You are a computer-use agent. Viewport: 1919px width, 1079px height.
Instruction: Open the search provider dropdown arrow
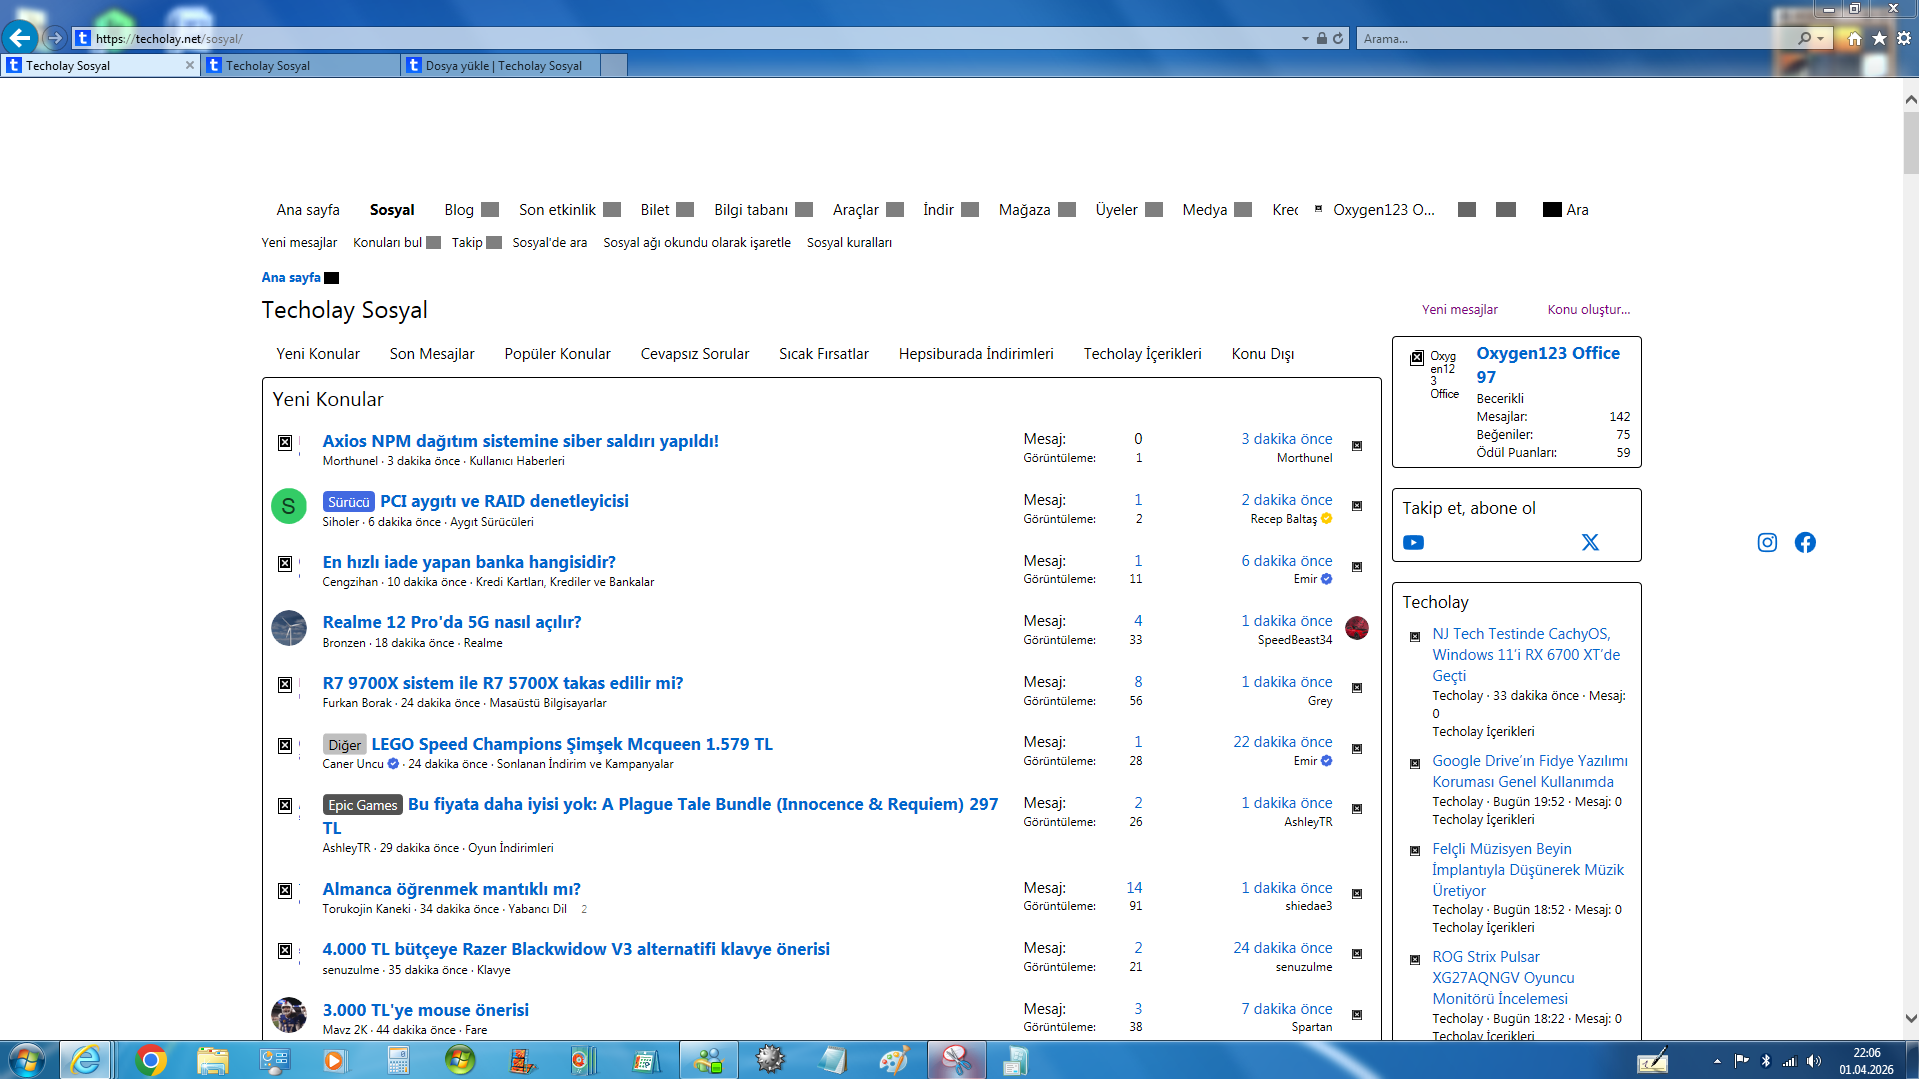pos(1820,39)
